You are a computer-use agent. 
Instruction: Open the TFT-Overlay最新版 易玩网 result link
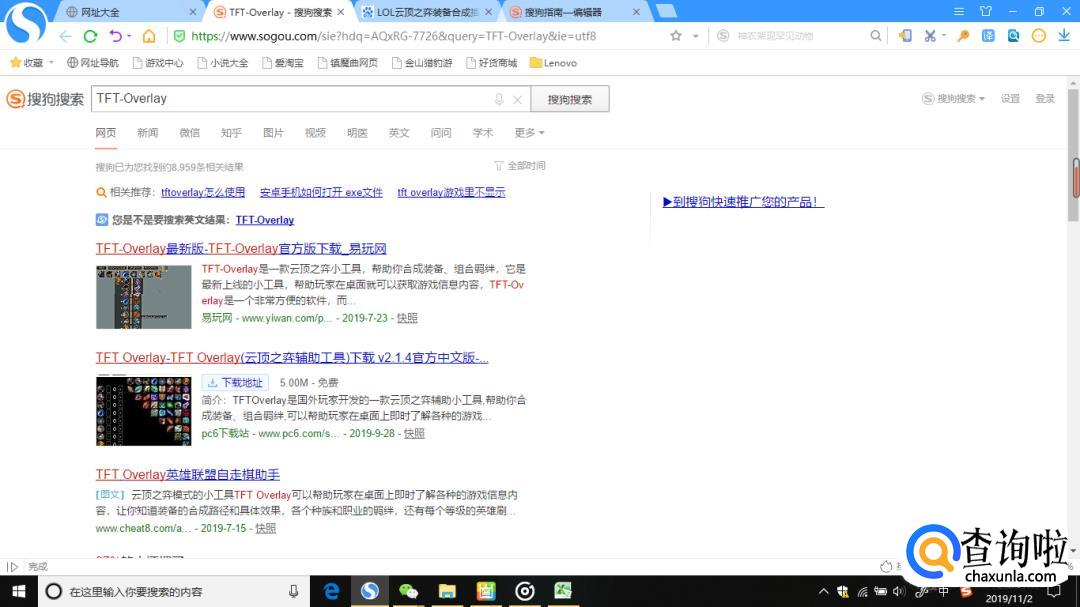click(240, 249)
